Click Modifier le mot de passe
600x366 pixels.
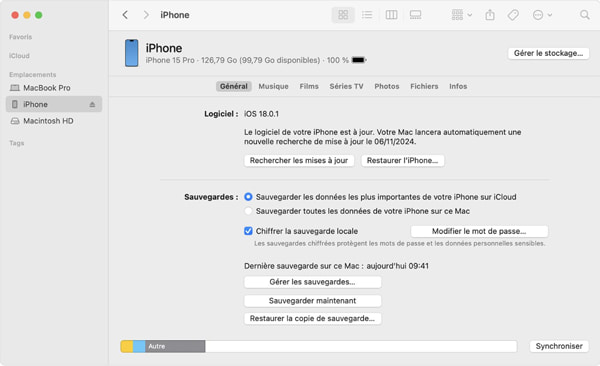click(x=479, y=231)
